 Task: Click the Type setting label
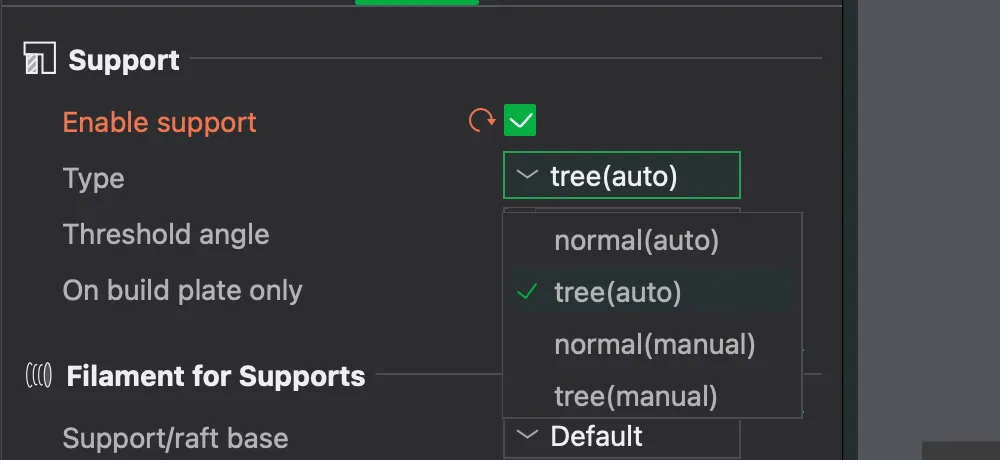pos(94,179)
